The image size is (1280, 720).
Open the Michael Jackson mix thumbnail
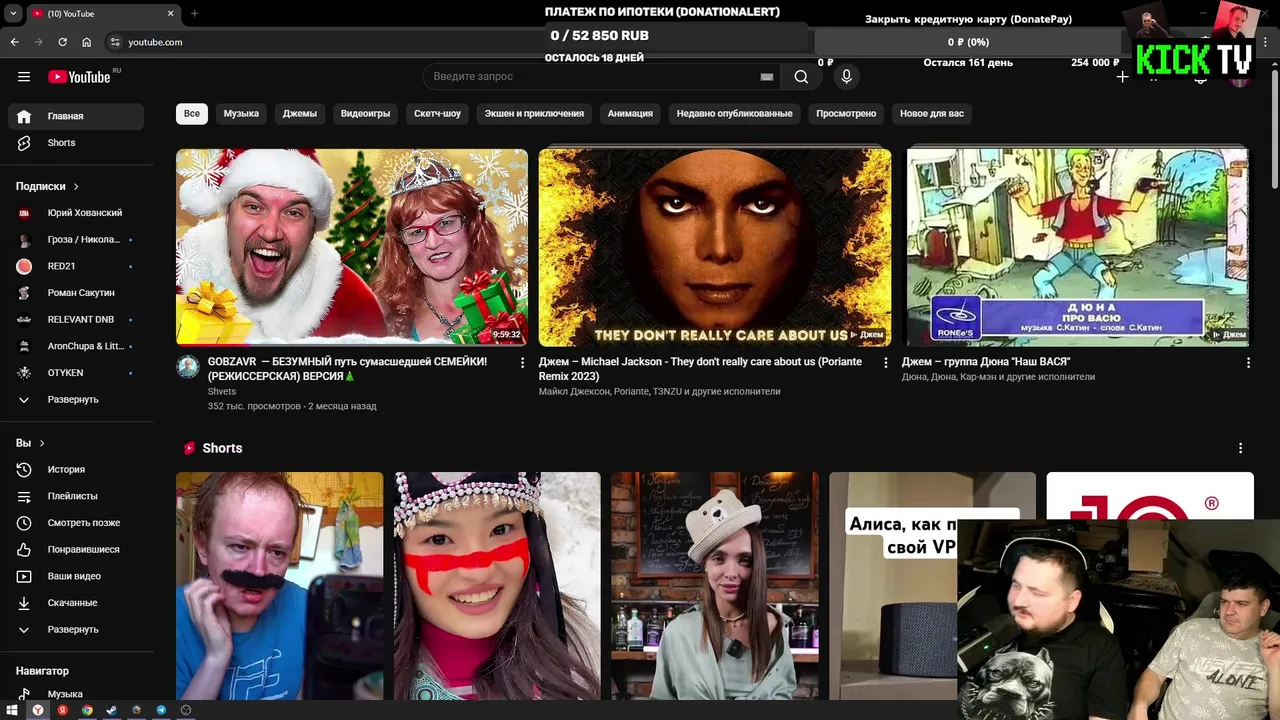pos(714,247)
